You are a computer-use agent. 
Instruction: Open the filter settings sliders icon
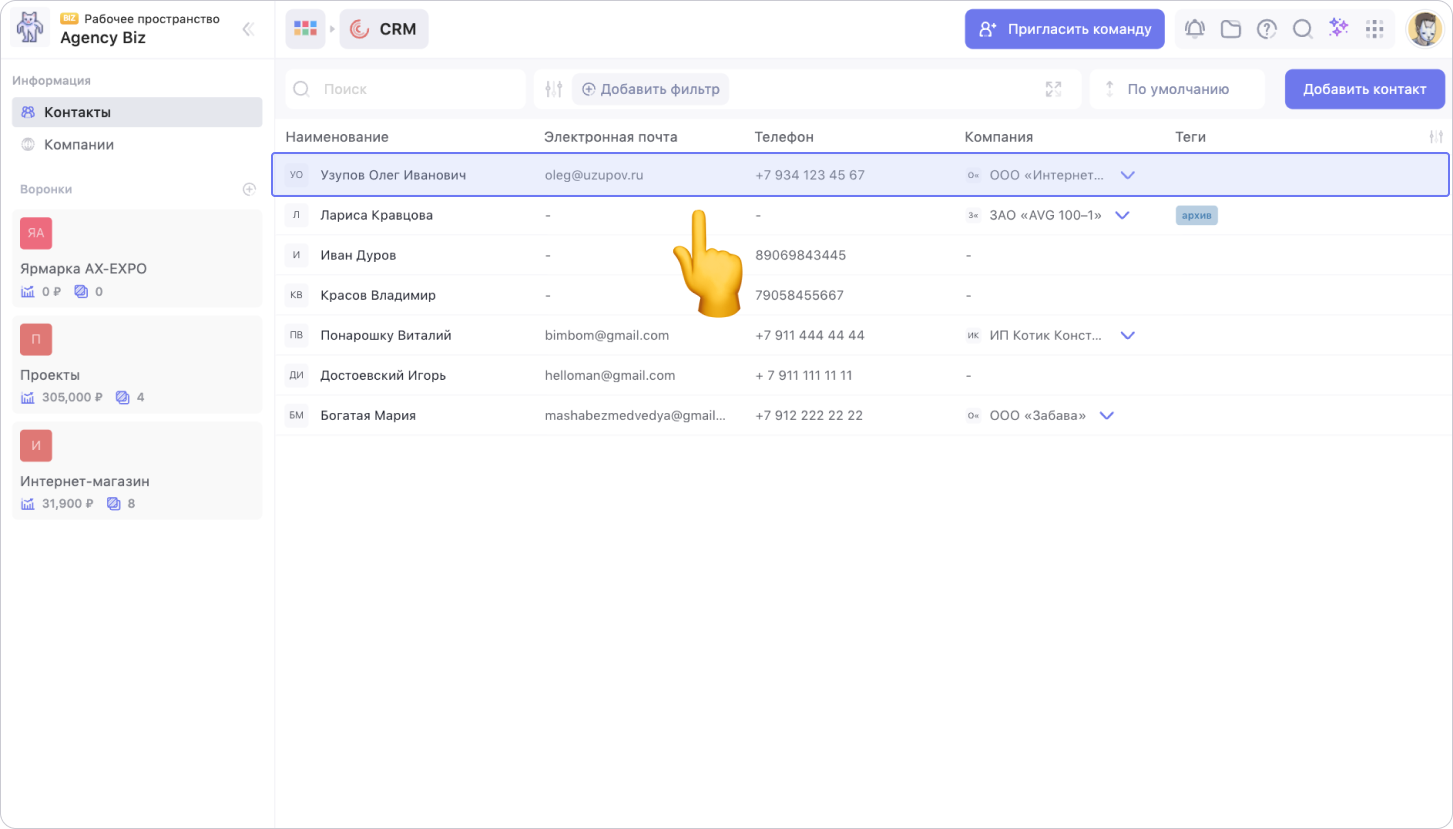coord(554,89)
